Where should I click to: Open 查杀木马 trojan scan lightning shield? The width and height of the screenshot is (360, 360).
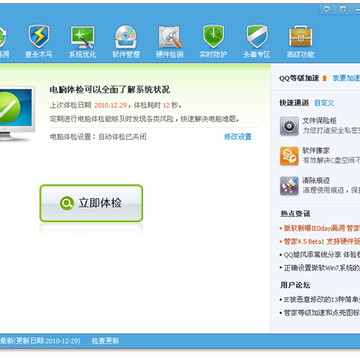pyautogui.click(x=39, y=42)
